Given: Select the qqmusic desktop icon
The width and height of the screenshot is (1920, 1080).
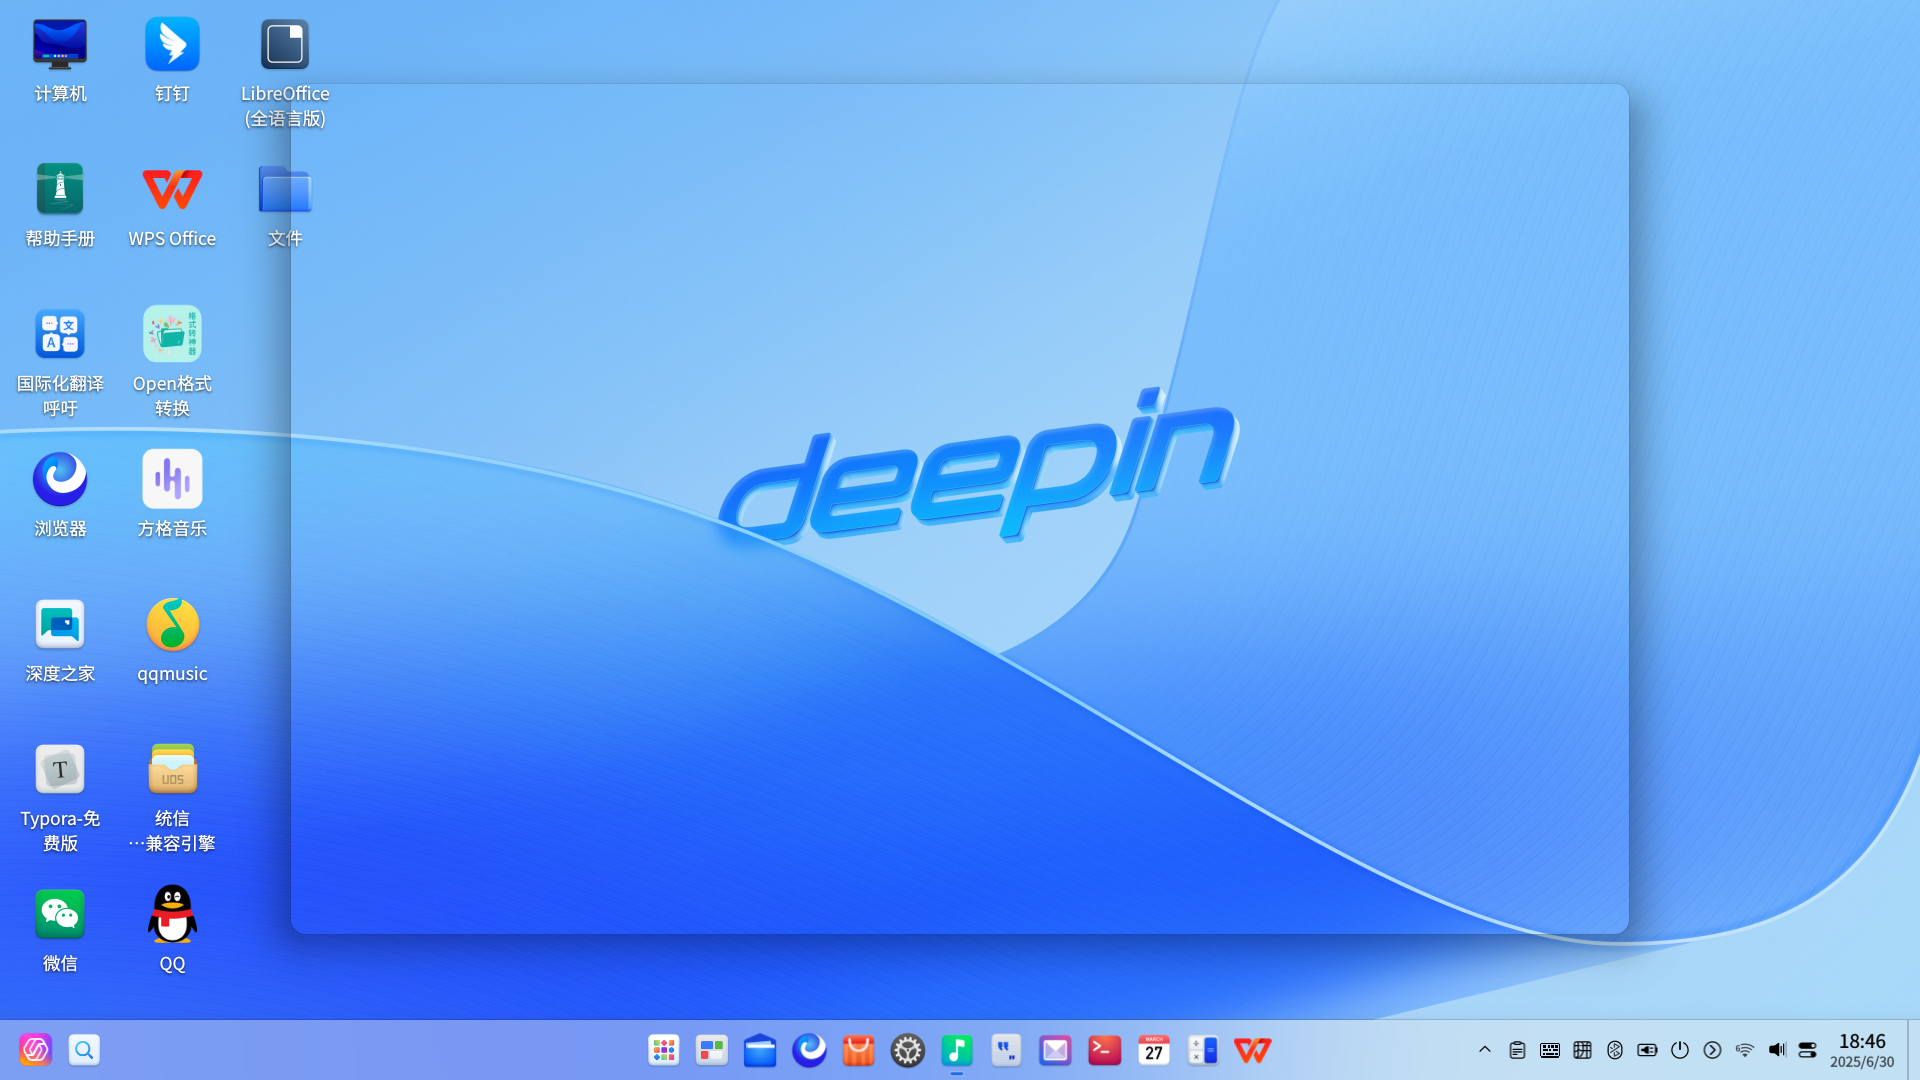Looking at the screenshot, I should point(172,624).
